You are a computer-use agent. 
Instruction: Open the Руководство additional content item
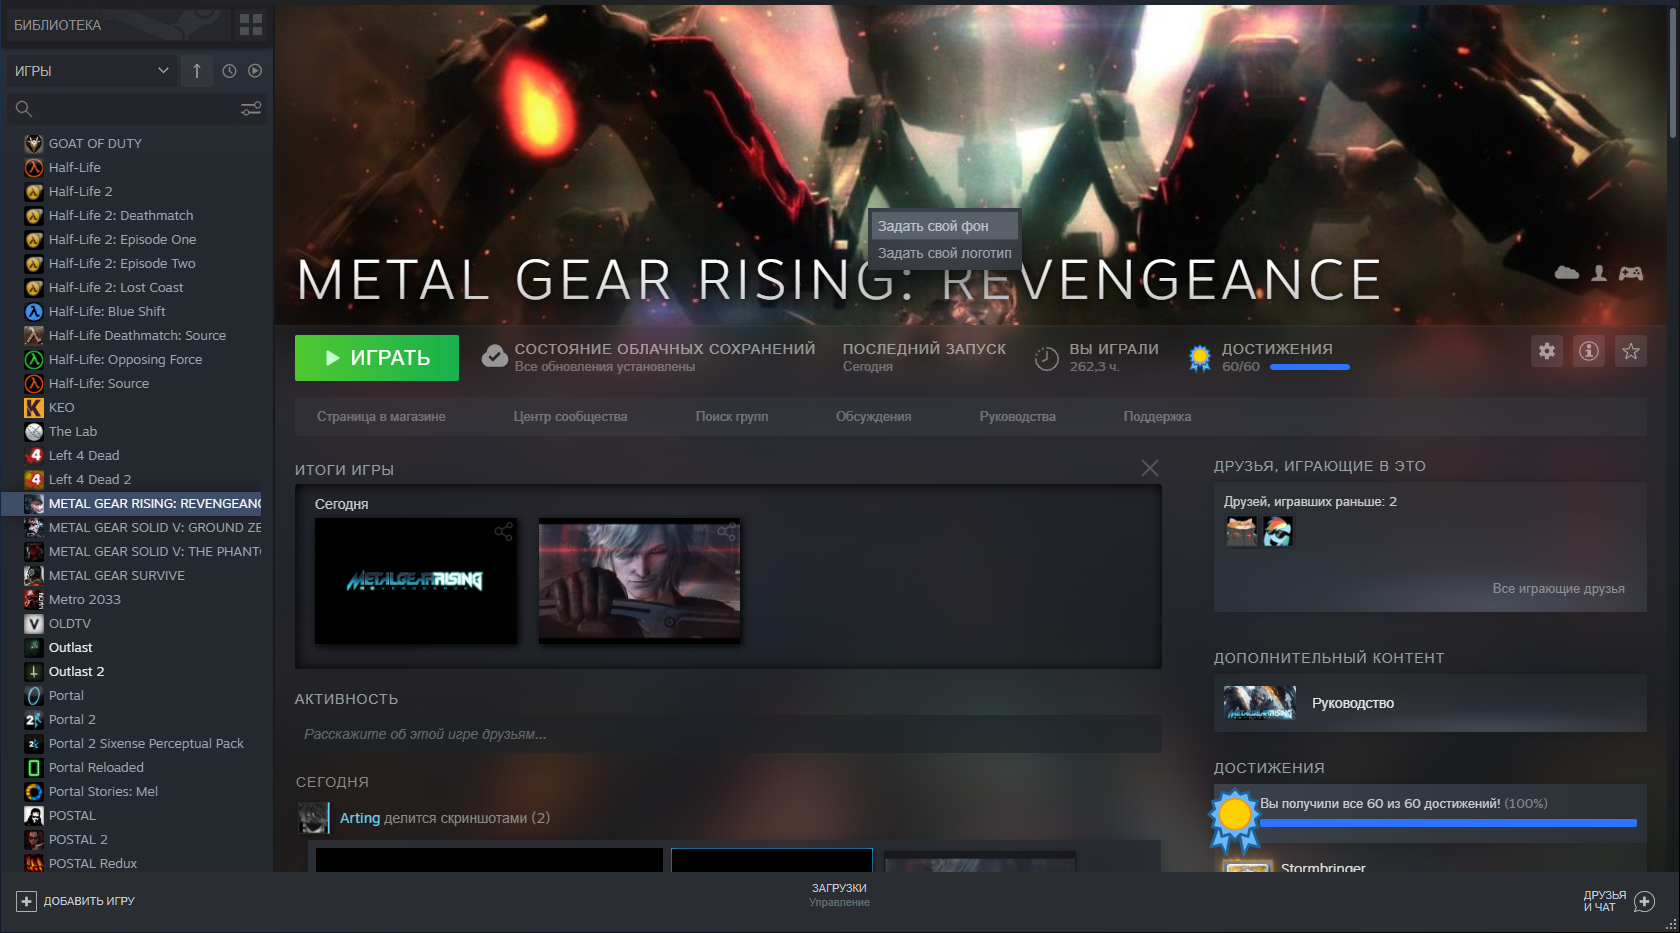[1430, 703]
